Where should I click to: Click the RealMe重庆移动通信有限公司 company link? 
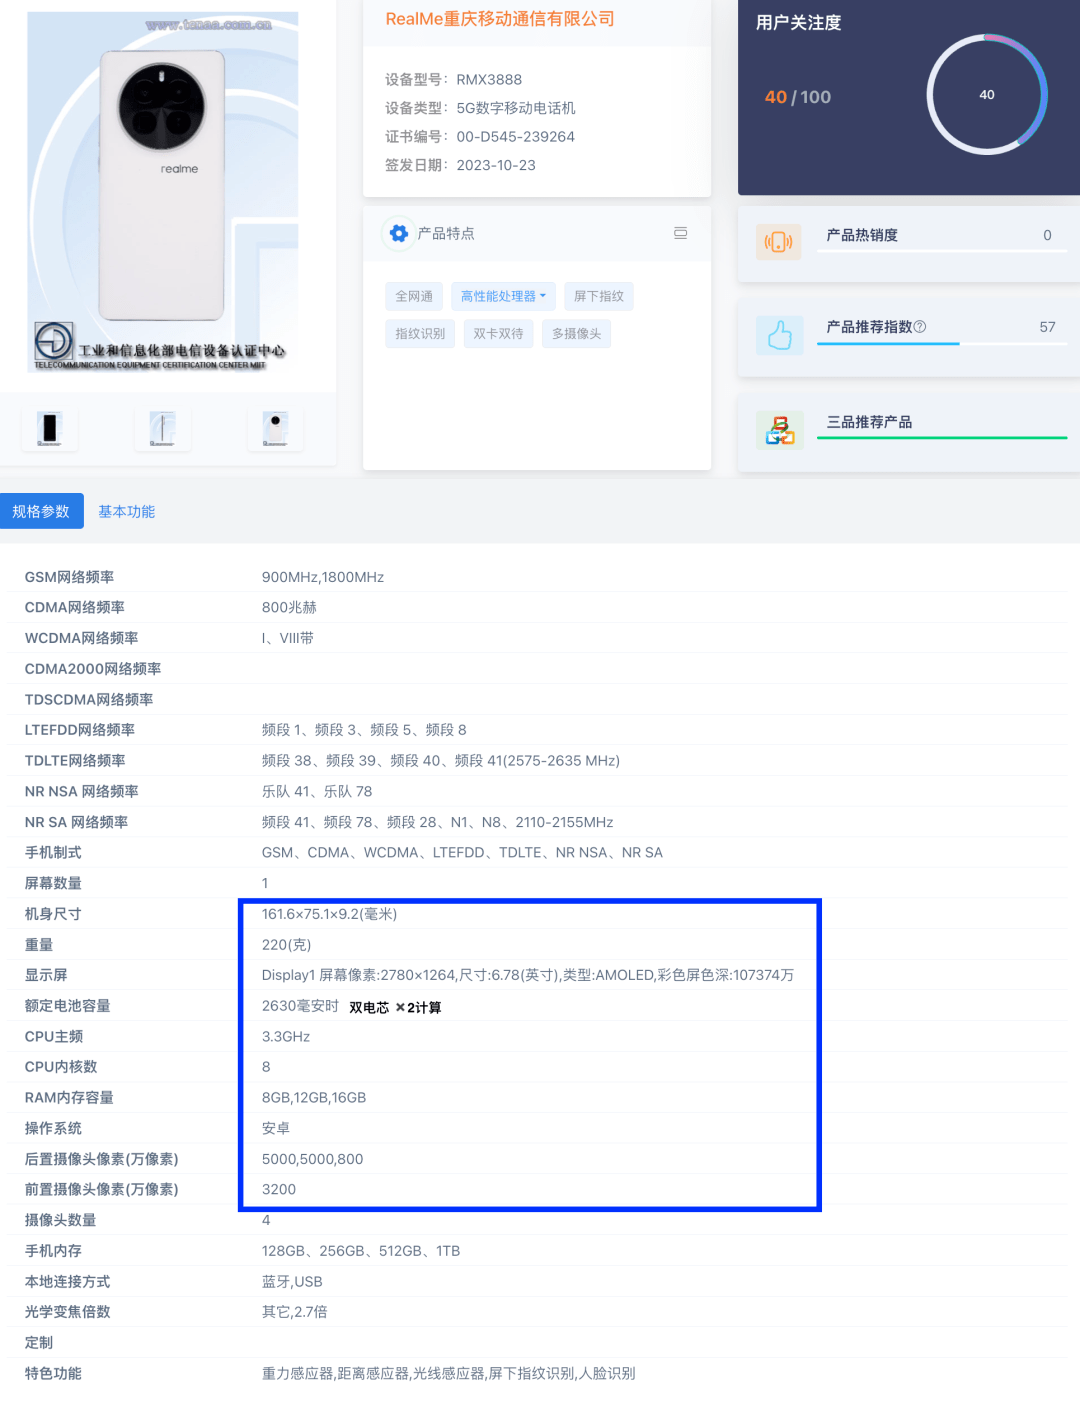point(500,19)
